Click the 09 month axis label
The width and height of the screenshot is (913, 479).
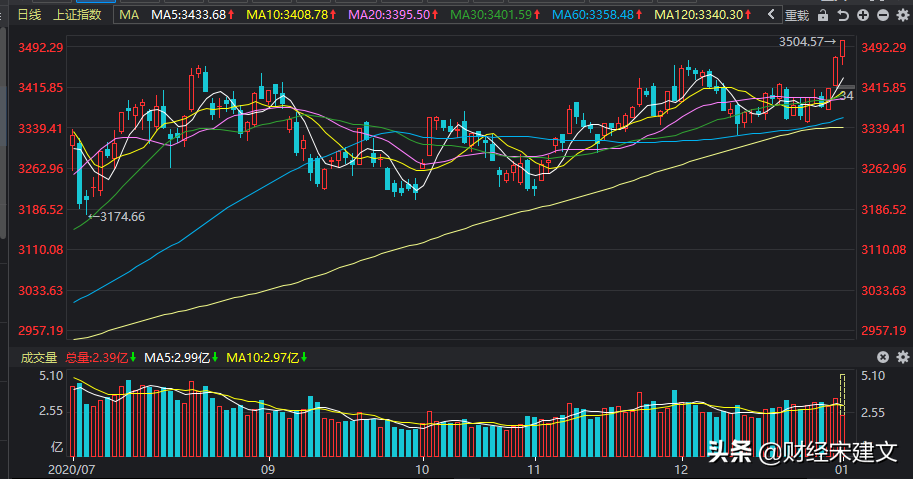(268, 469)
